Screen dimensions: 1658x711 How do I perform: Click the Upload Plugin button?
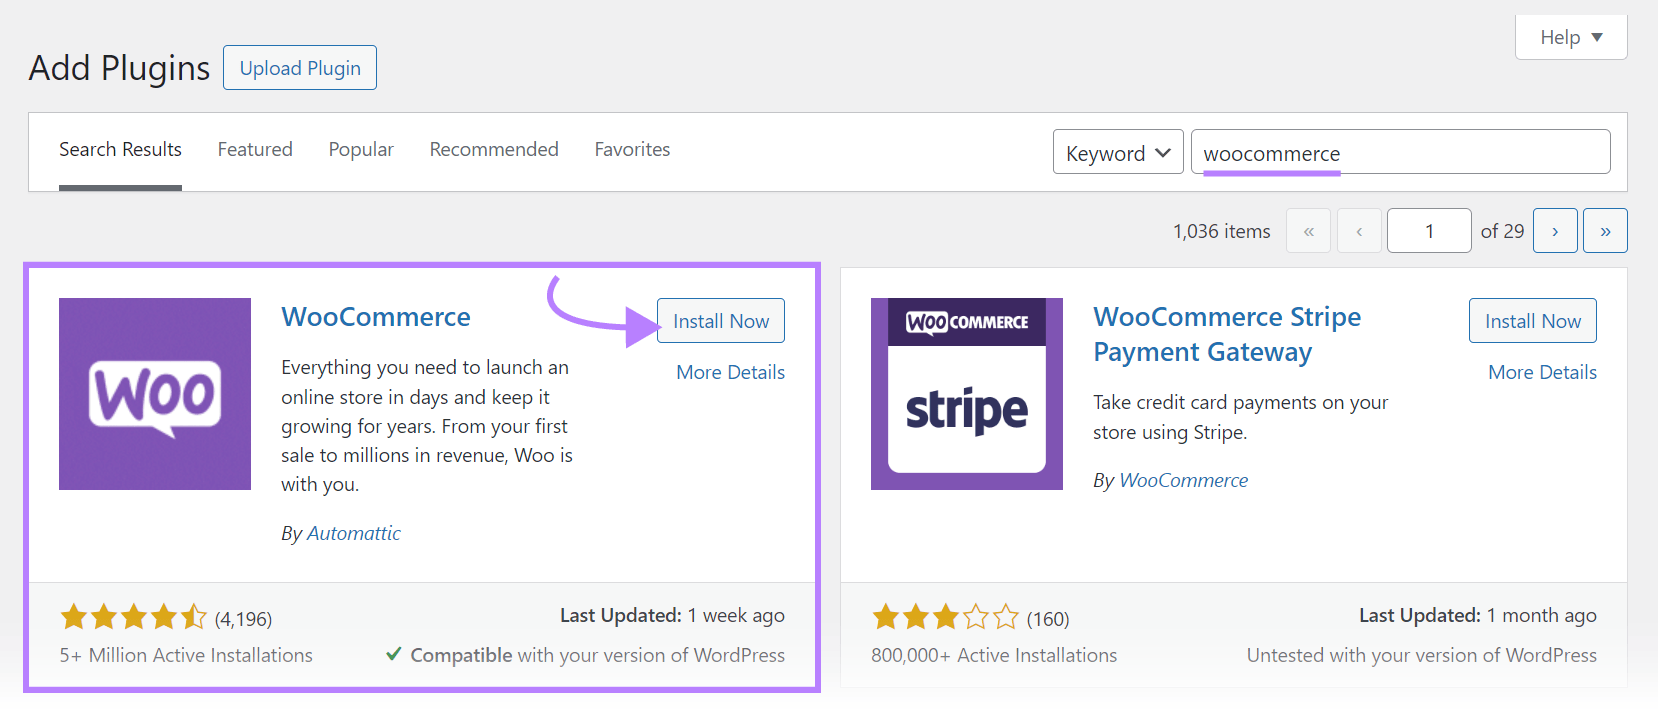click(x=300, y=68)
